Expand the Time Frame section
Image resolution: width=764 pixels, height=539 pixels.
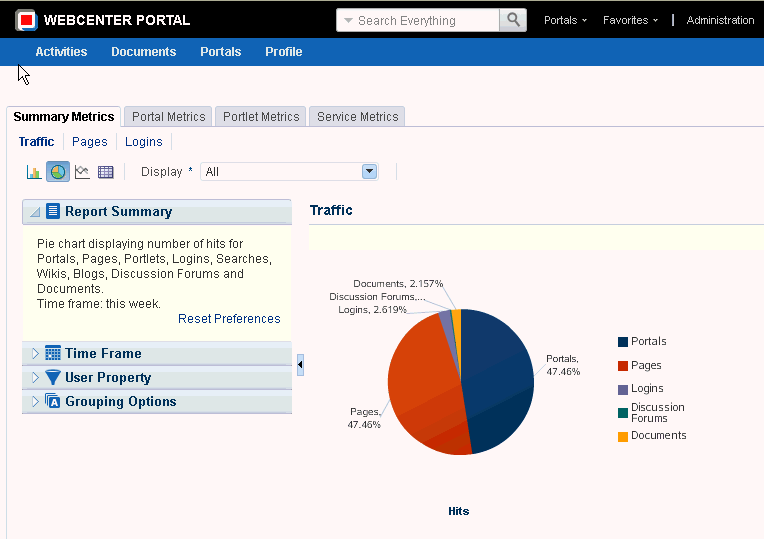(35, 353)
